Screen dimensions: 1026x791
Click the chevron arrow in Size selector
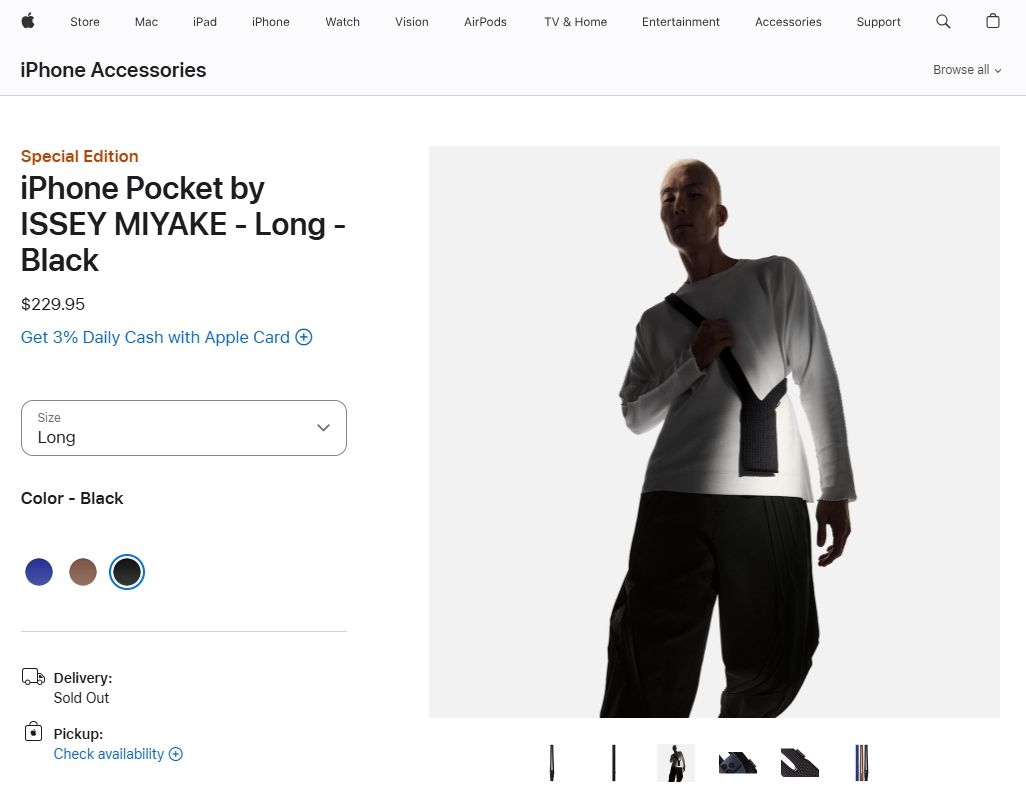(323, 427)
